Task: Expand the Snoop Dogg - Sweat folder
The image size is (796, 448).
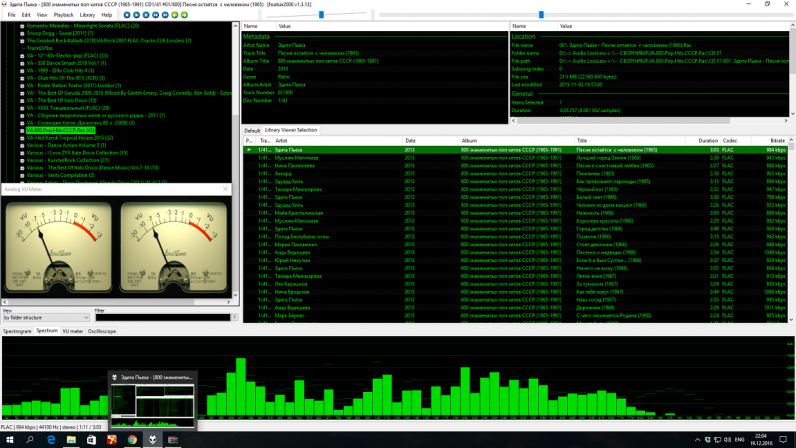Action: click(x=22, y=33)
